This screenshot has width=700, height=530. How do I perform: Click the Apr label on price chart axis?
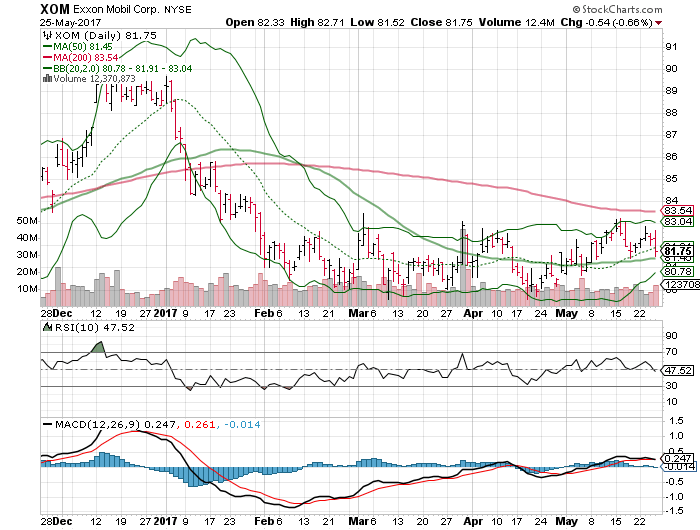click(473, 313)
